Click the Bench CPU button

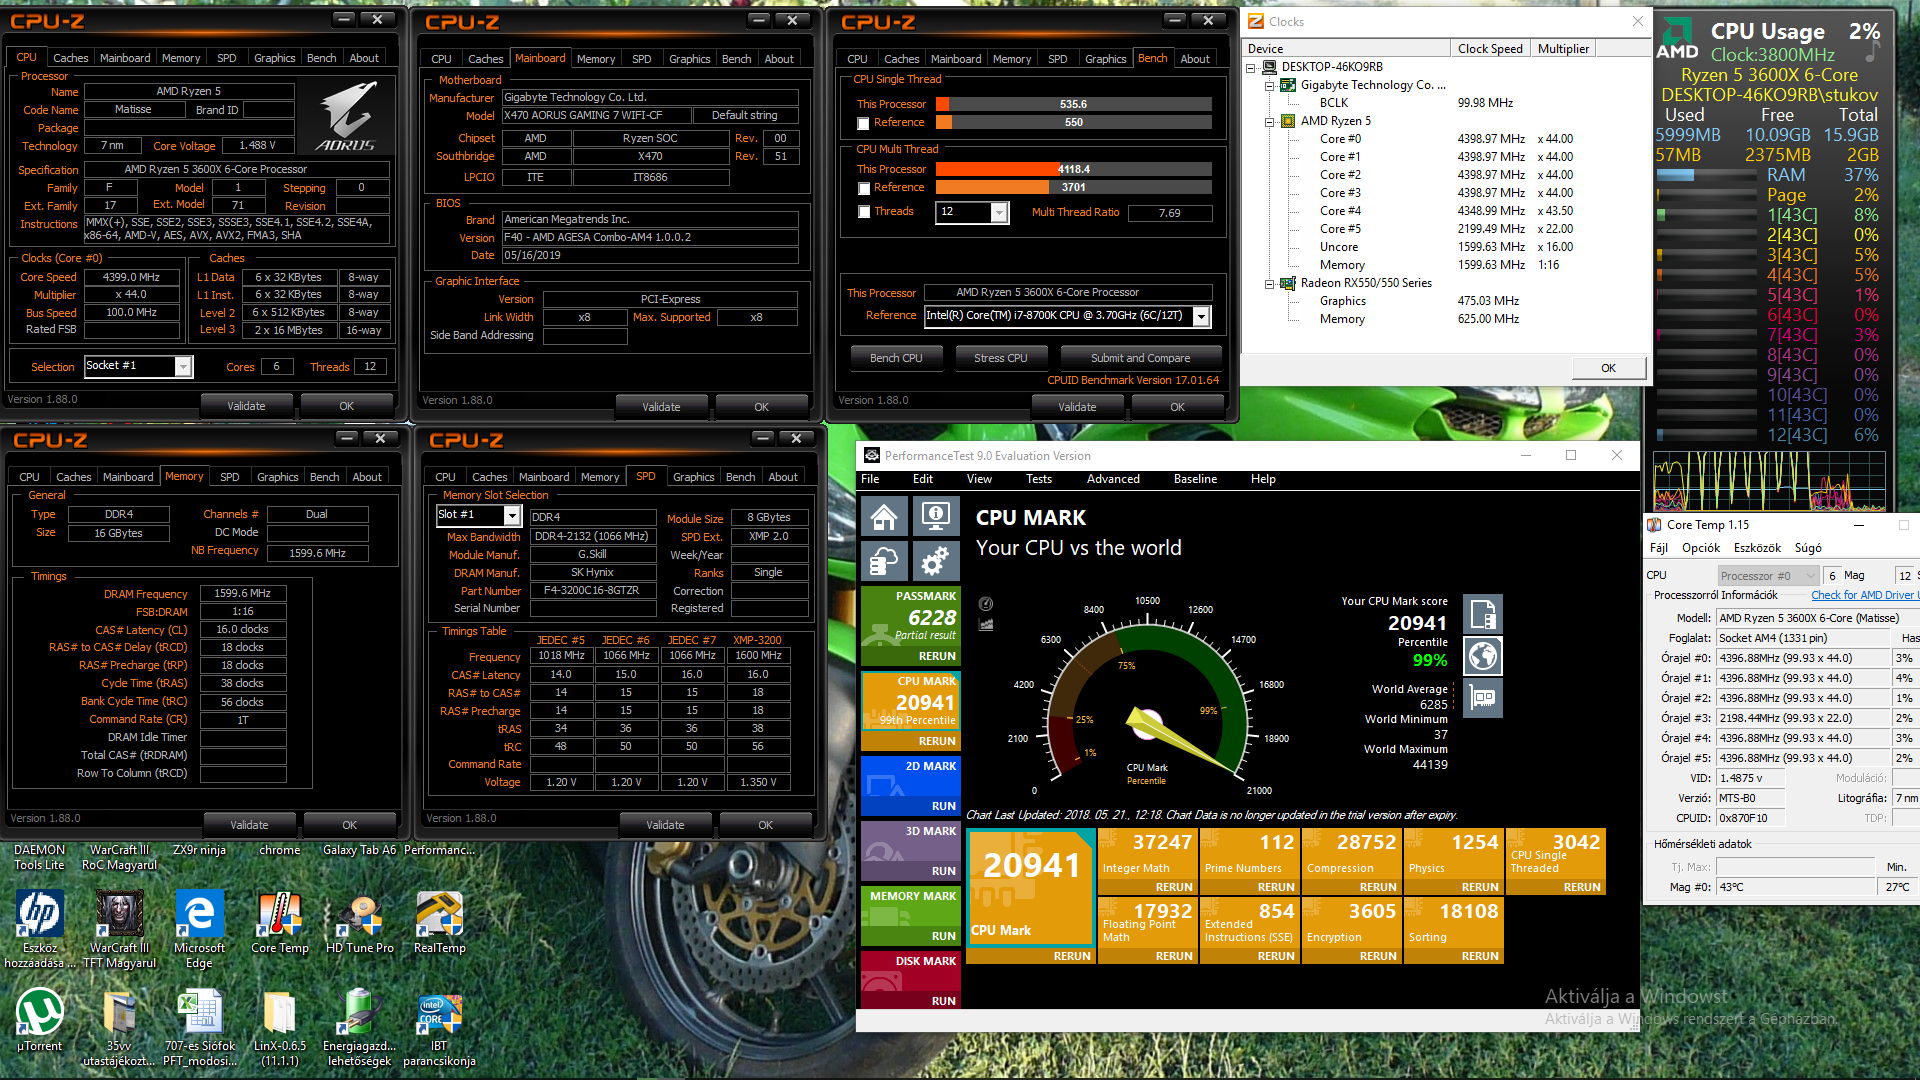(x=896, y=358)
